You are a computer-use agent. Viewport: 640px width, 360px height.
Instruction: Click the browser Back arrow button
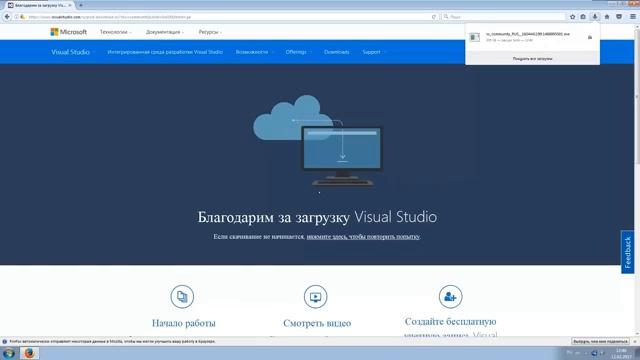(7, 17)
